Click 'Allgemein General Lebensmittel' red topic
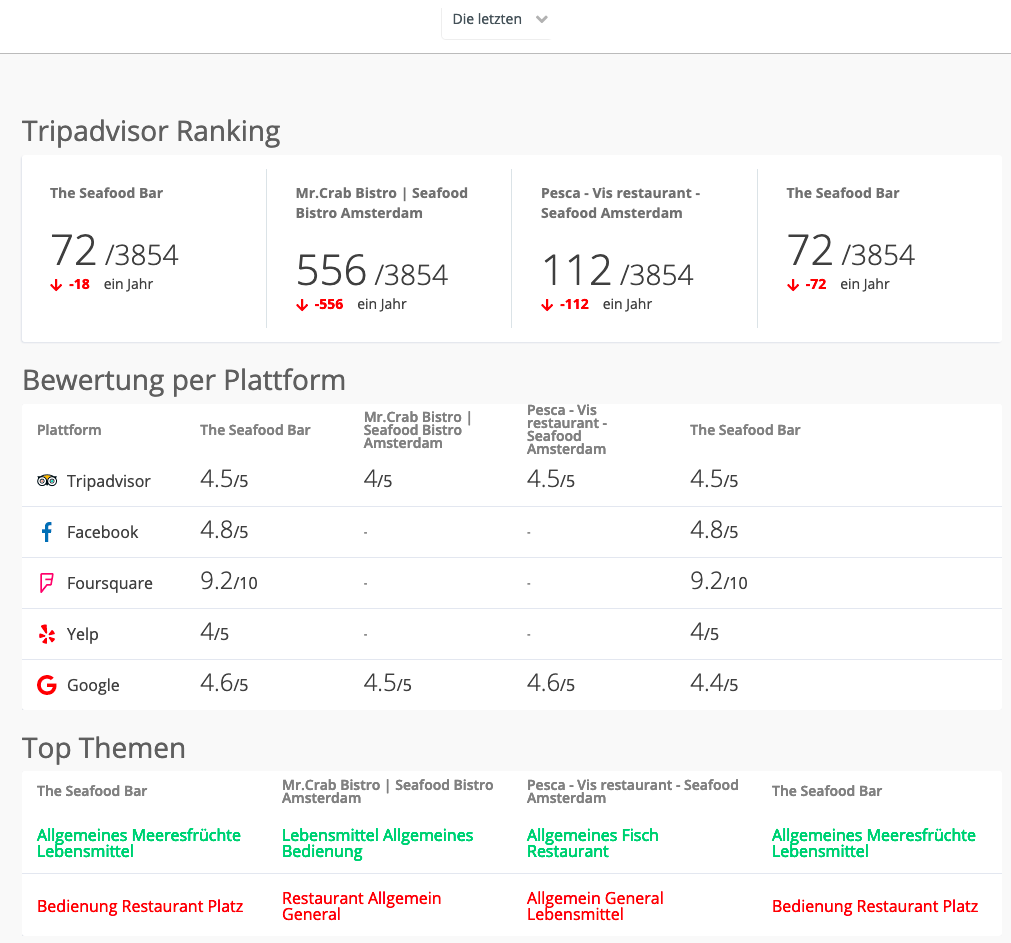Image resolution: width=1011 pixels, height=943 pixels. click(x=595, y=906)
